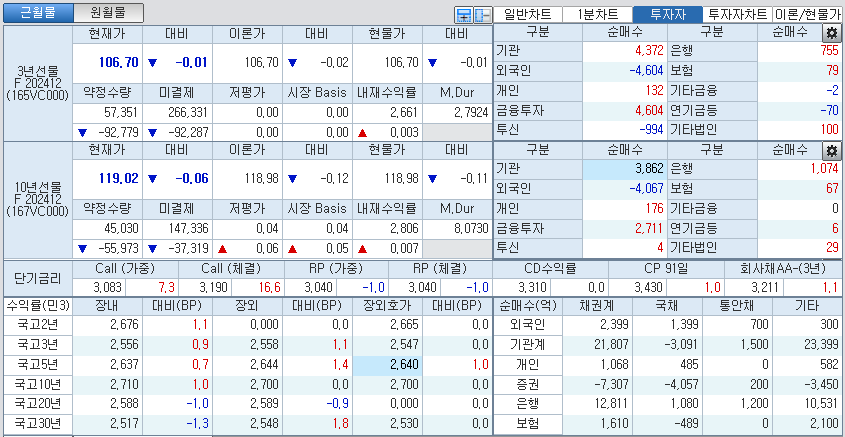The height and width of the screenshot is (437, 845).
Task: Click current price 119.02 of 10년선물
Action: click(x=119, y=179)
